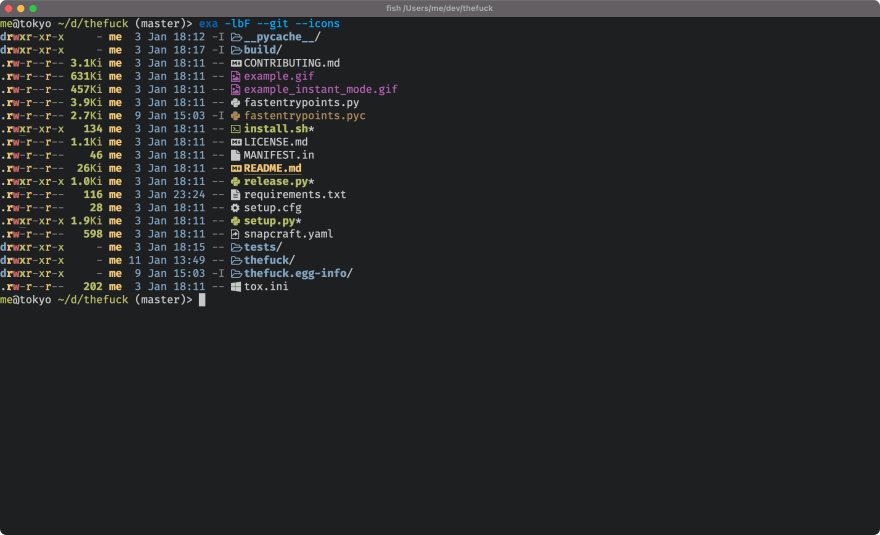
Task: Click the Python icon beside fastentrypoints.pyc
Action: 236,116
